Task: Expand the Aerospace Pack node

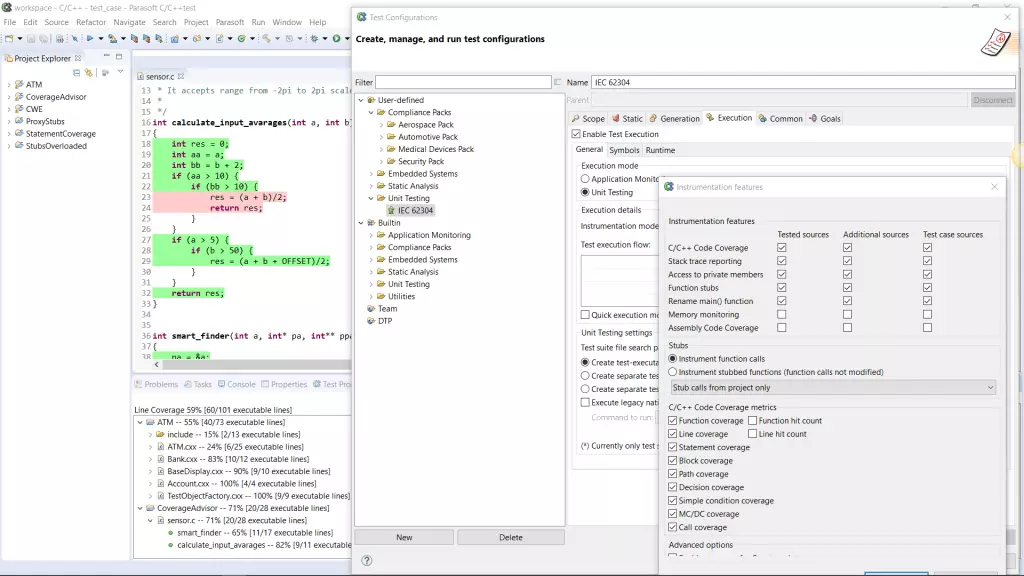Action: 381,125
